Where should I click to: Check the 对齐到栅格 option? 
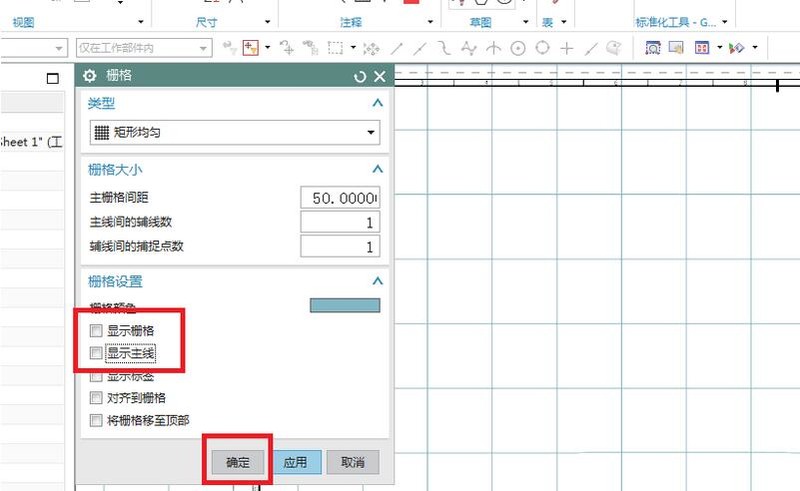point(97,398)
